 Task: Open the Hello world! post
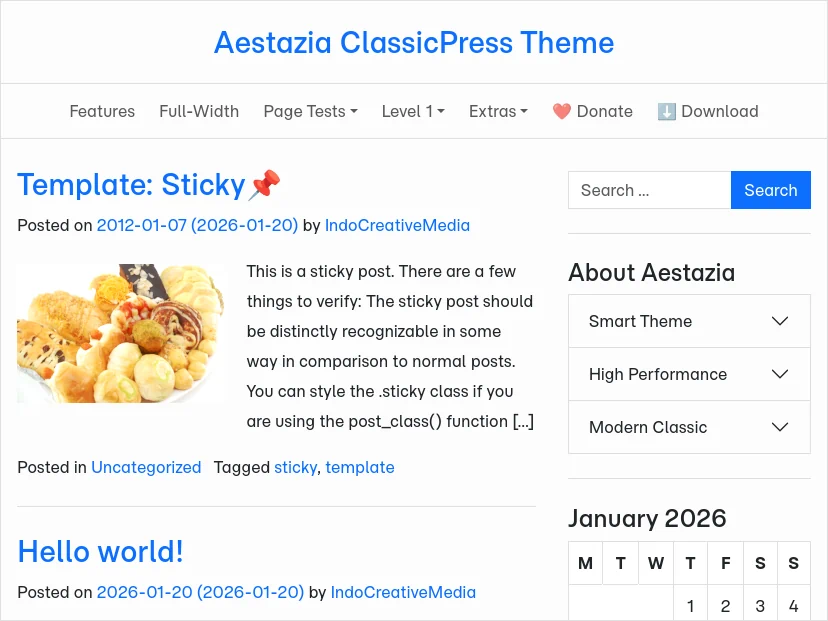[100, 551]
